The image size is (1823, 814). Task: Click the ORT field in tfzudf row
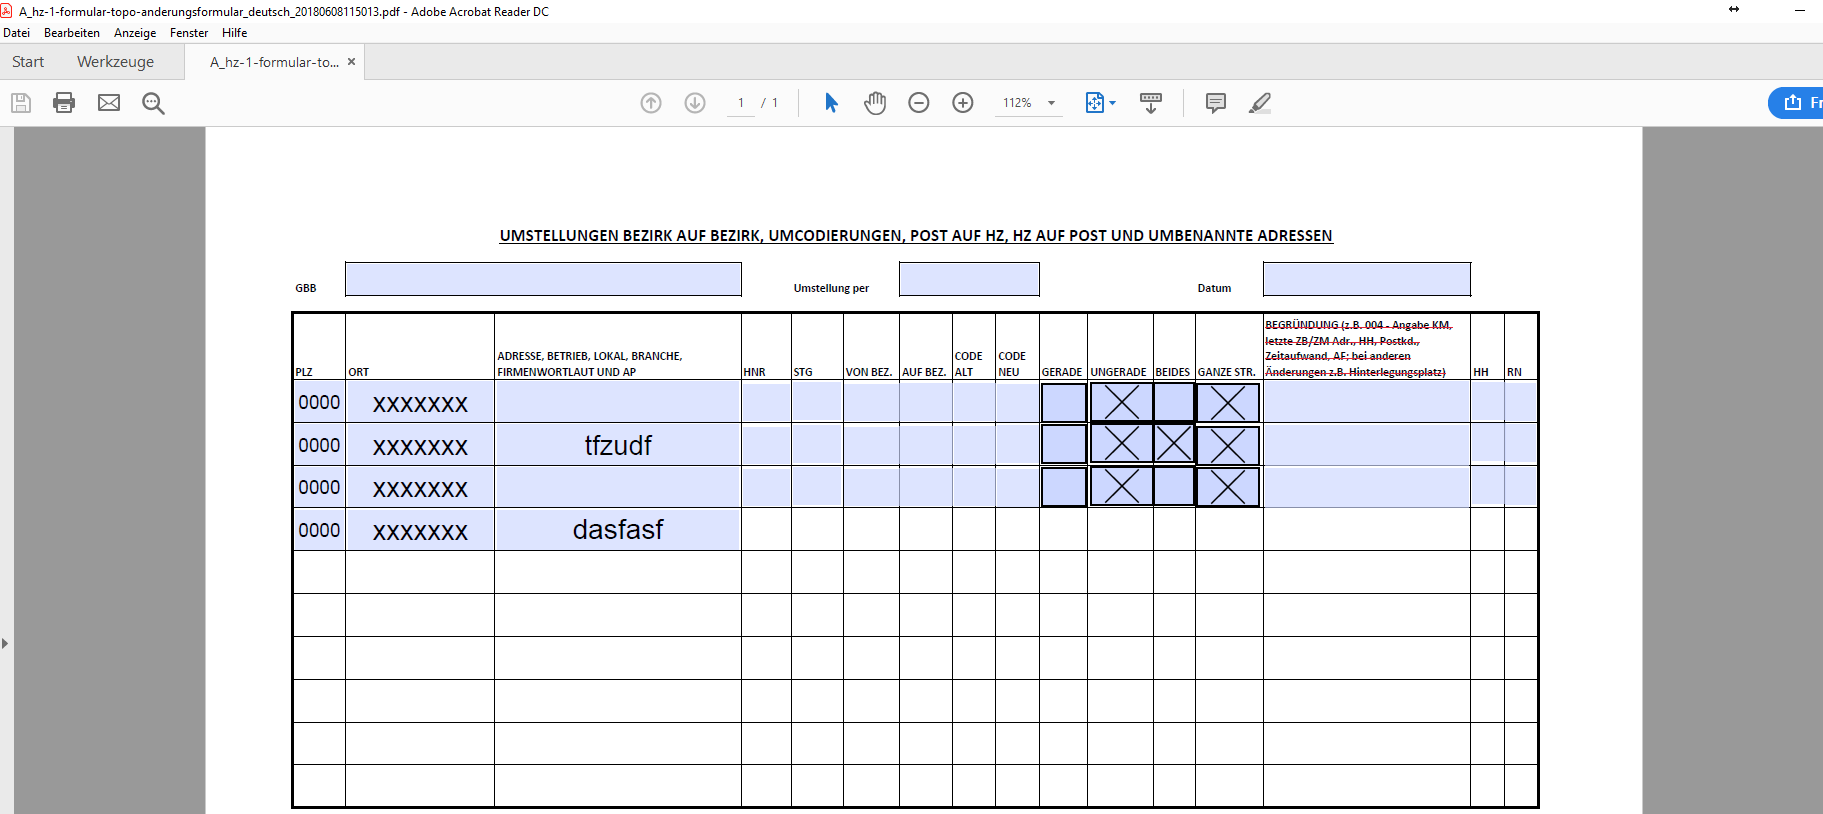pyautogui.click(x=420, y=445)
